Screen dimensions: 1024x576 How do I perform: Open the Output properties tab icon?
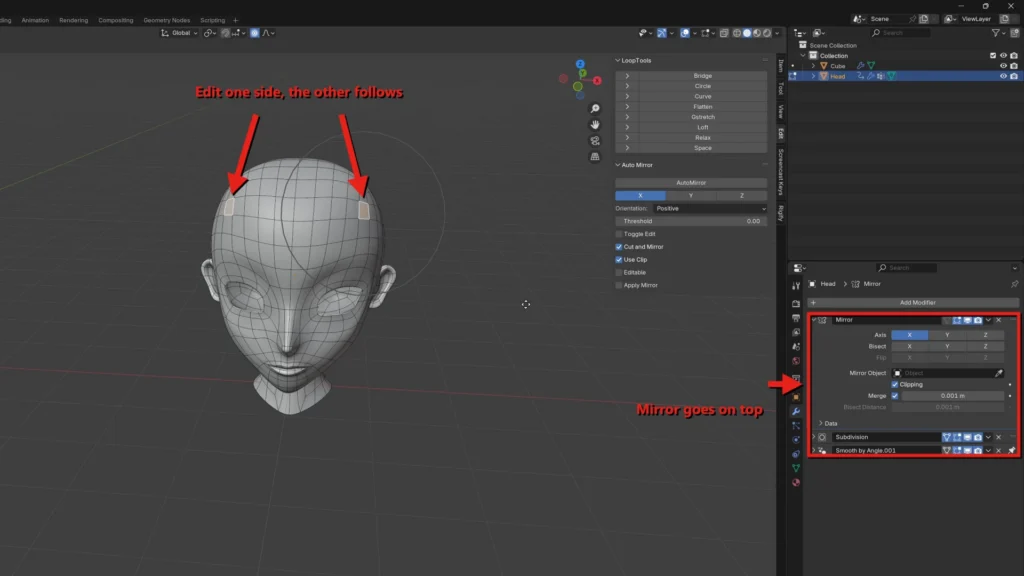tap(796, 318)
